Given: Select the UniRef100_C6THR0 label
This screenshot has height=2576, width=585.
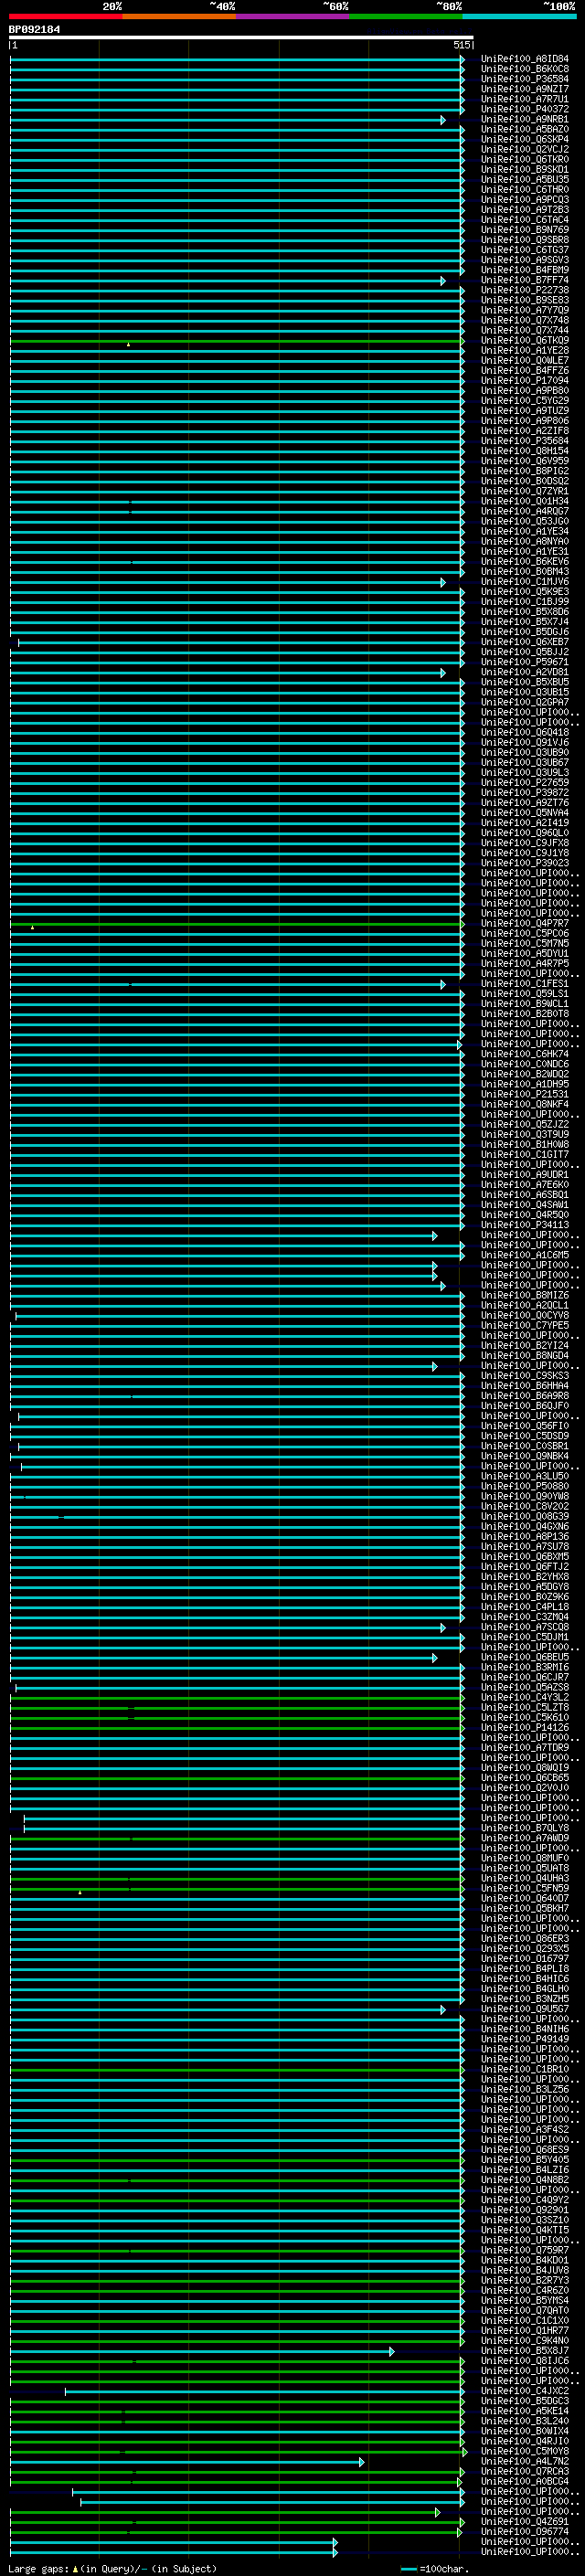Looking at the screenshot, I should click(524, 190).
